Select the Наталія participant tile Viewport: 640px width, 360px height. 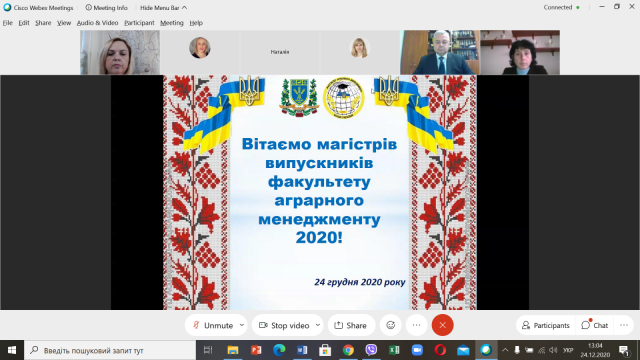(280, 52)
